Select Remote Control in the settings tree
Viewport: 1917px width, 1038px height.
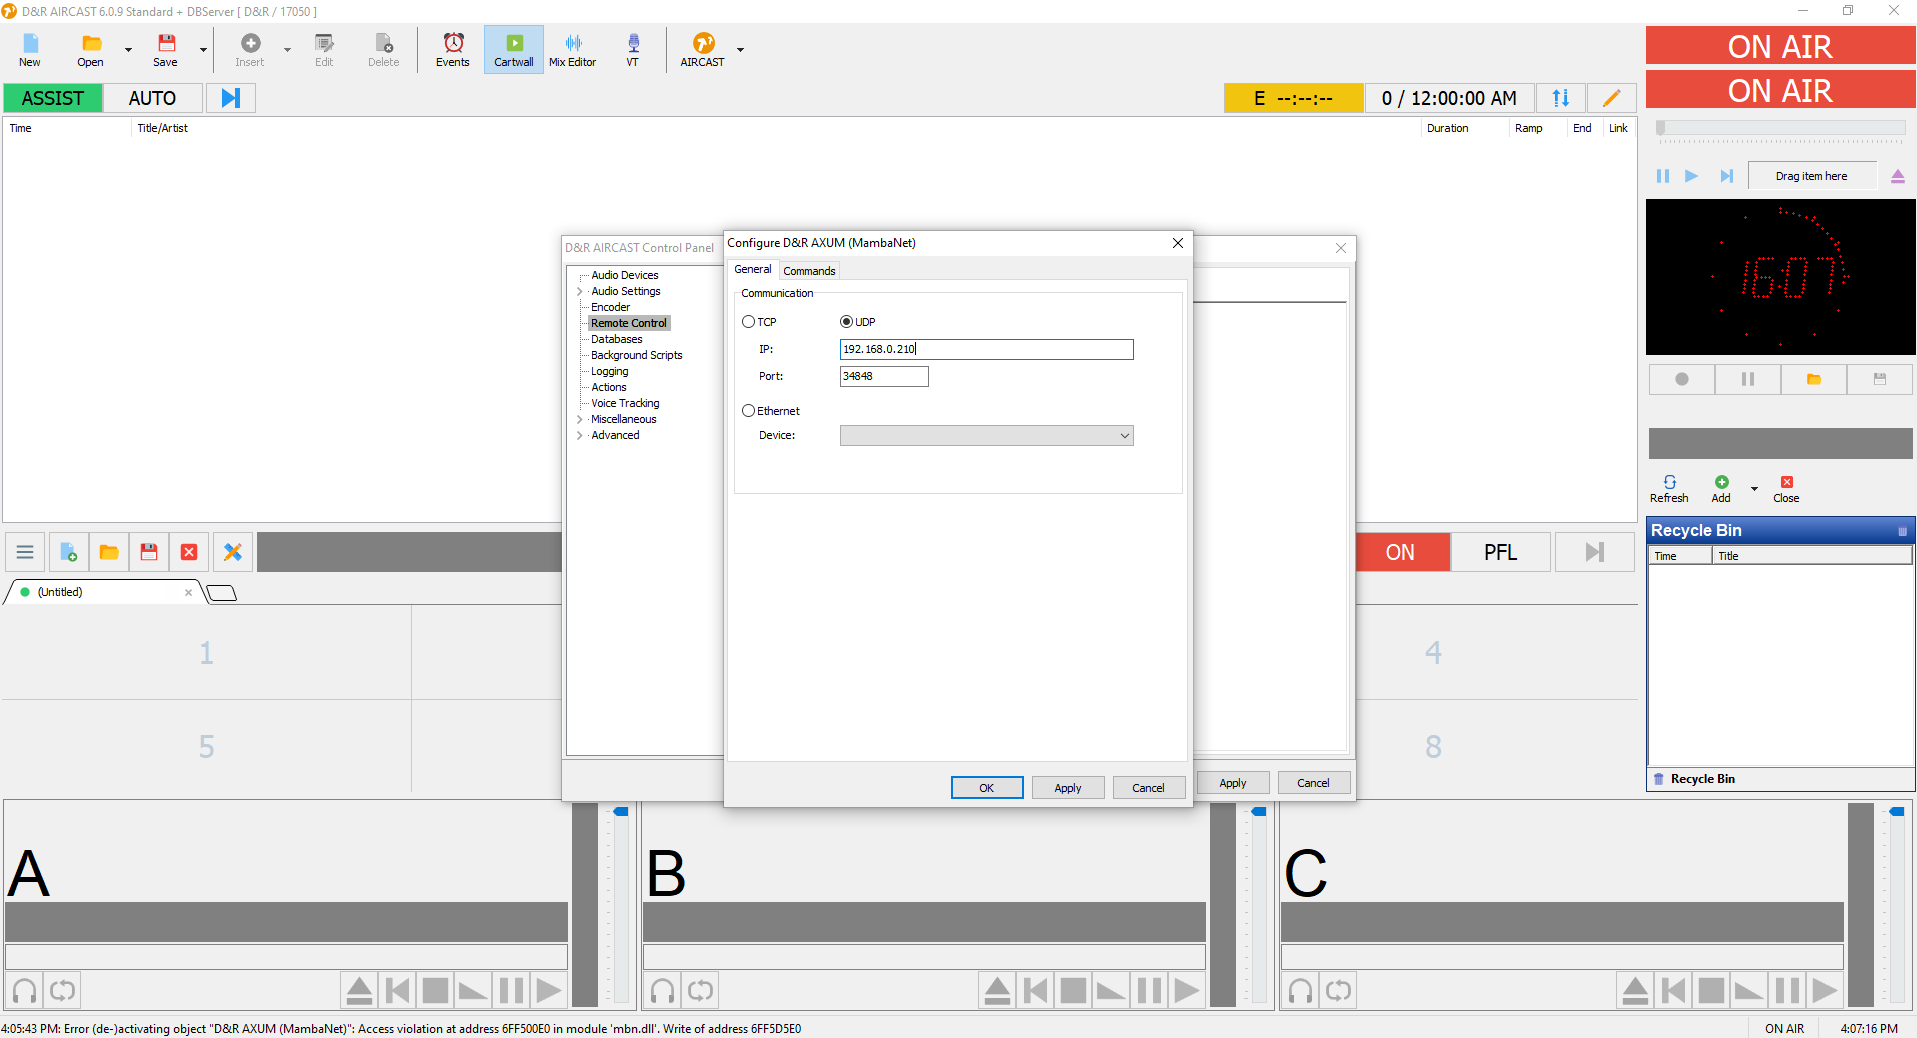tap(628, 323)
